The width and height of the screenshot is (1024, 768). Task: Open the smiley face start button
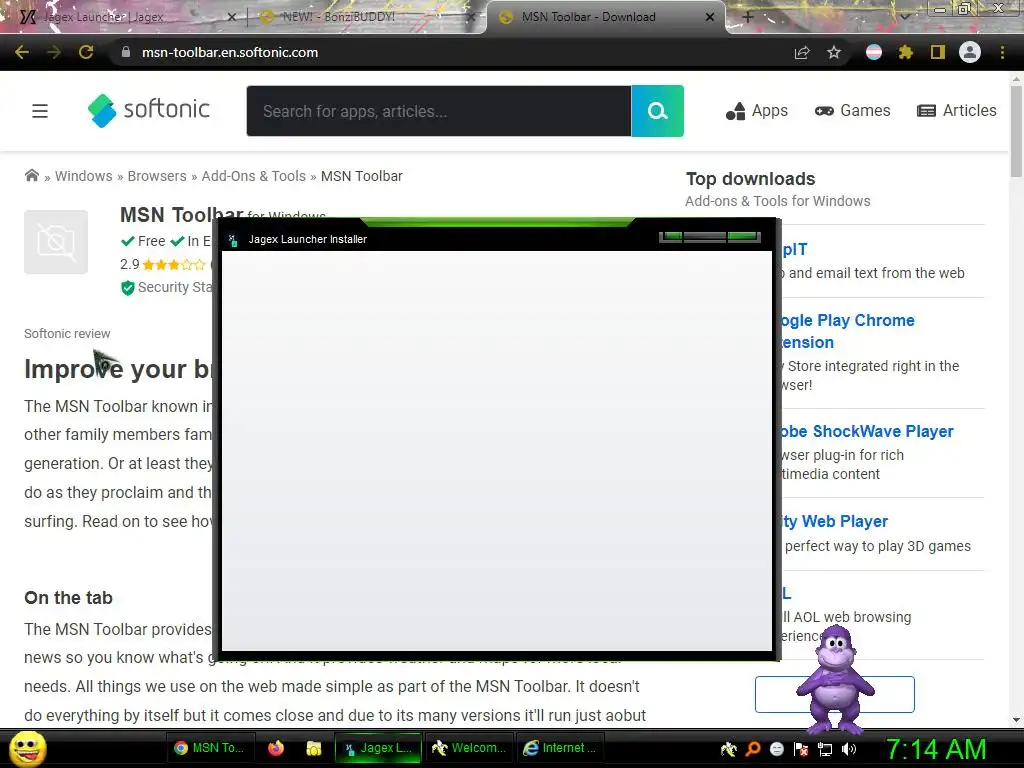click(27, 748)
